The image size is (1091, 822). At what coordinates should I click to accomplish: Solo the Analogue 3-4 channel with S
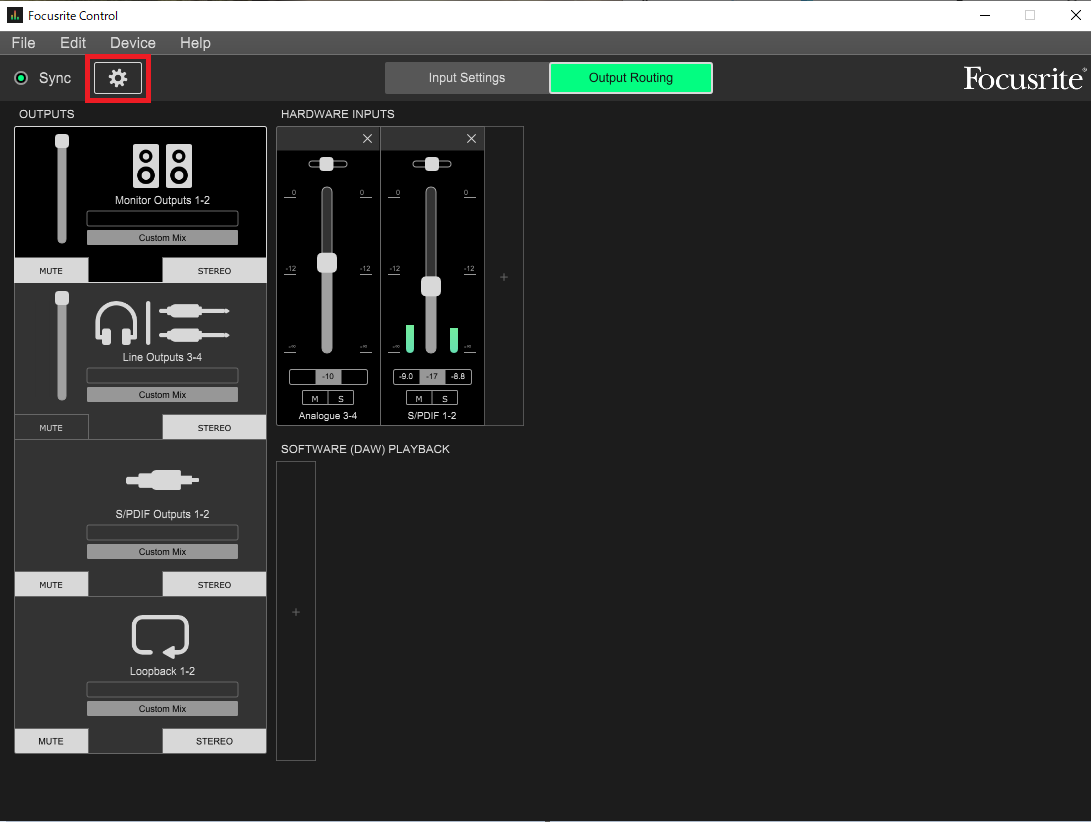(341, 398)
